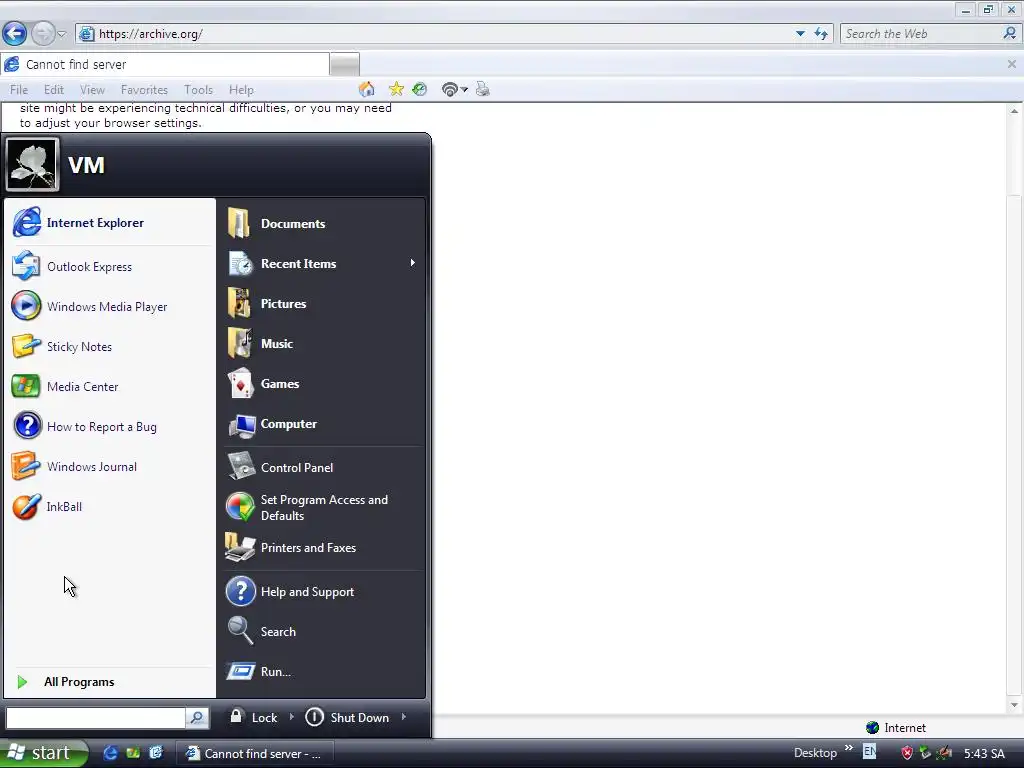Open the Games folder
Viewport: 1024px width, 768px height.
[x=323, y=383]
